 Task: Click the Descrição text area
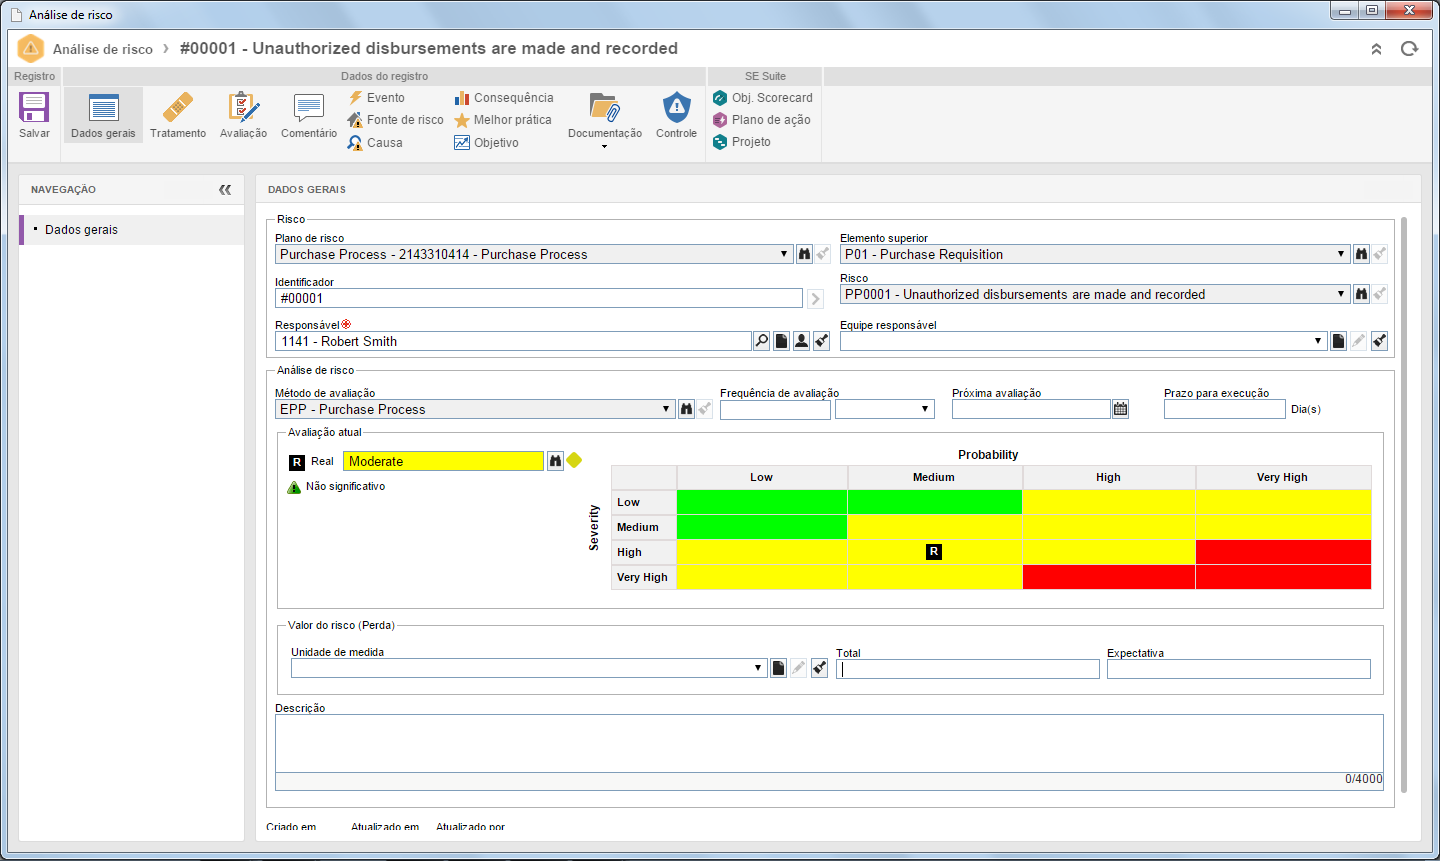[829, 743]
